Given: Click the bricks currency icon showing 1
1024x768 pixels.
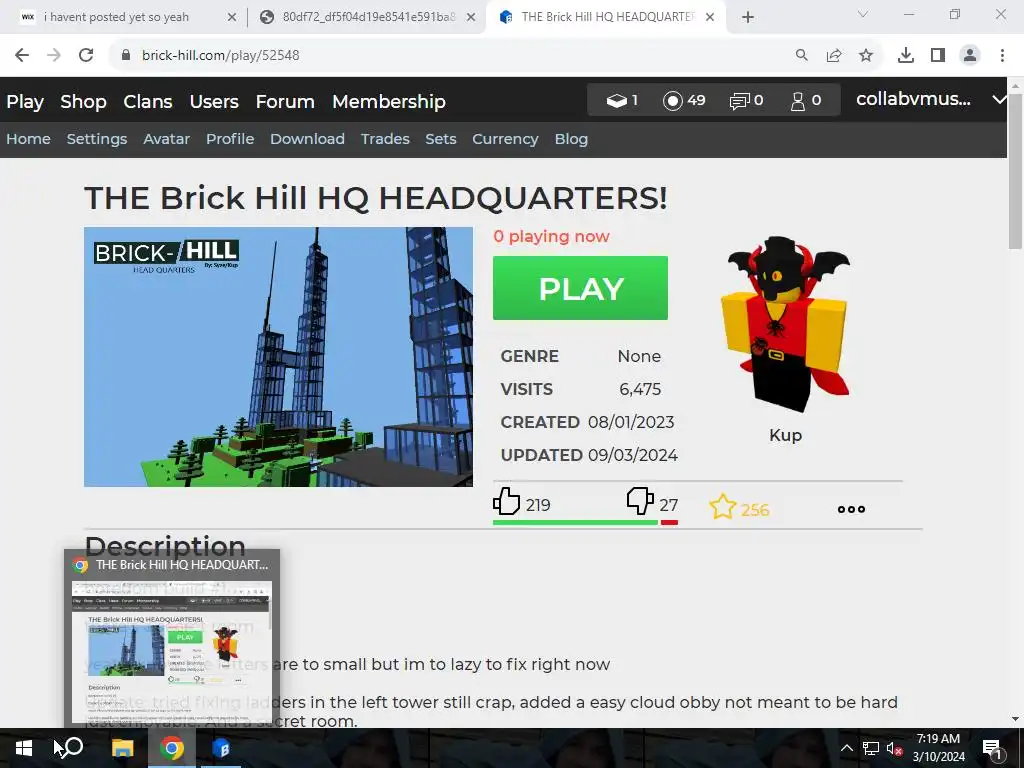Looking at the screenshot, I should point(616,101).
